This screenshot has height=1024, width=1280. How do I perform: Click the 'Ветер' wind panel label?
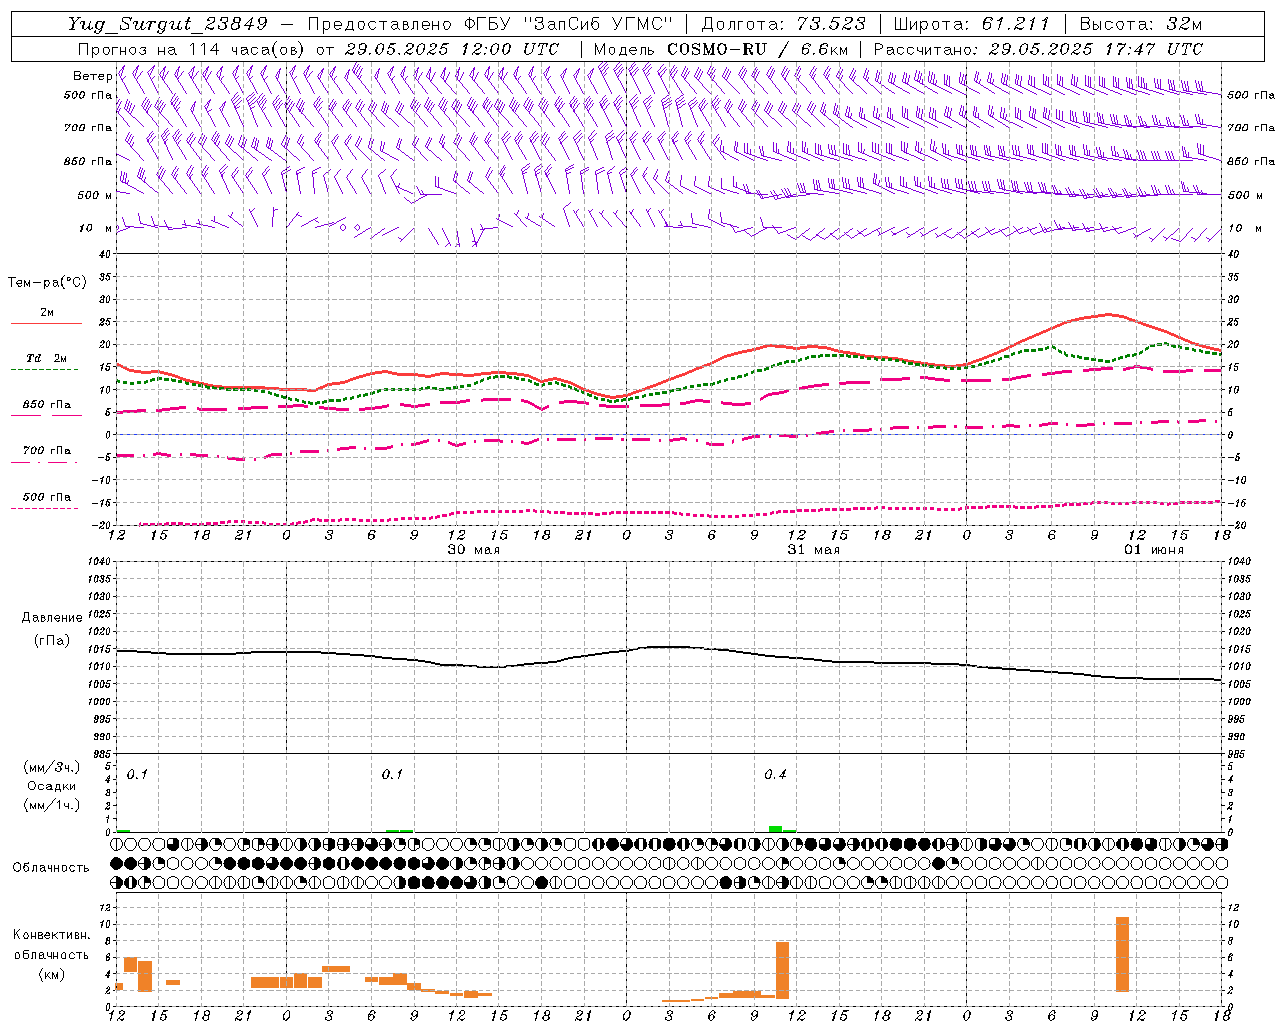coord(92,76)
